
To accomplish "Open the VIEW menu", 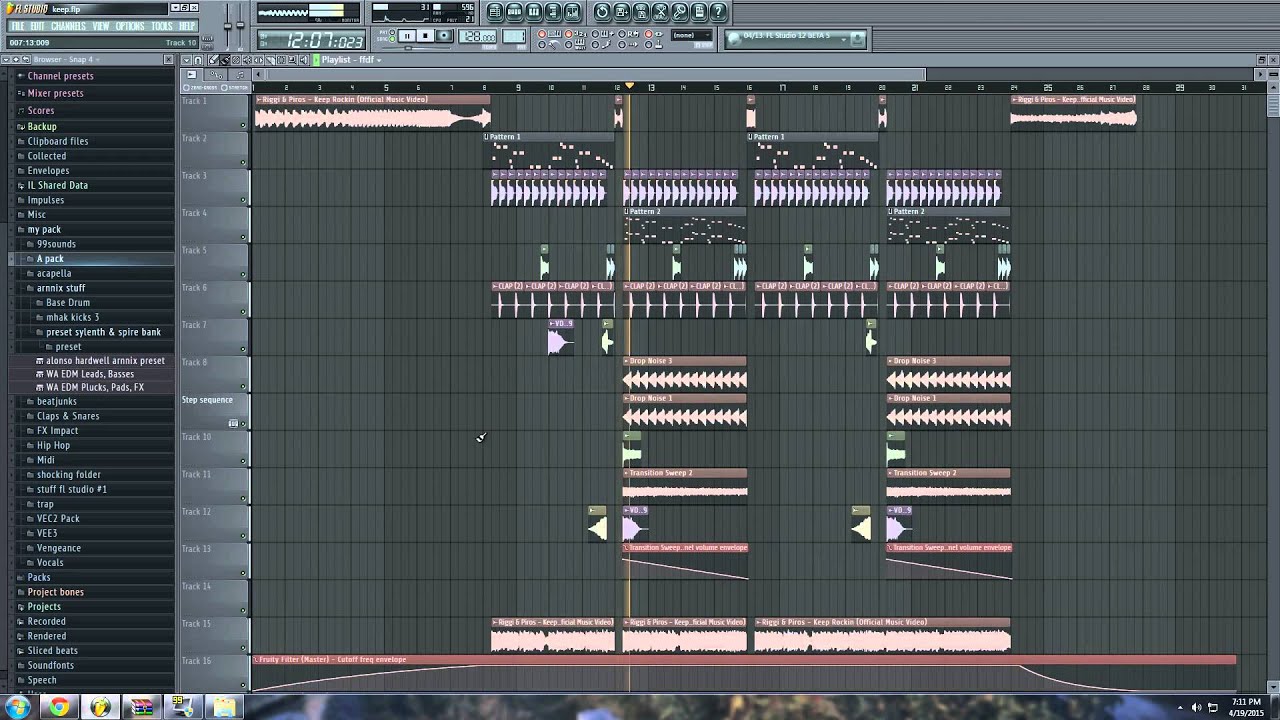I will 101,26.
